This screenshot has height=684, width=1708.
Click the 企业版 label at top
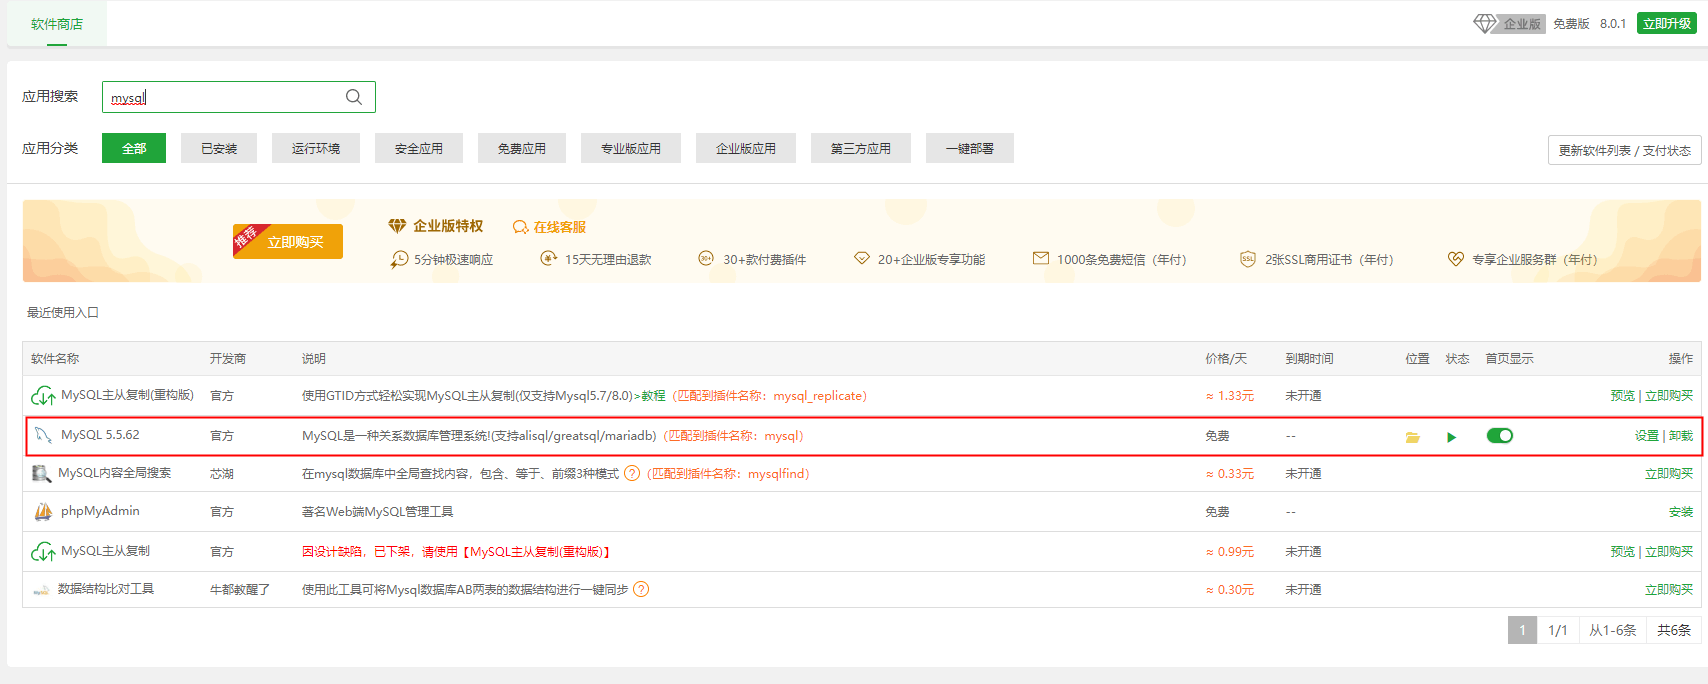point(1522,24)
